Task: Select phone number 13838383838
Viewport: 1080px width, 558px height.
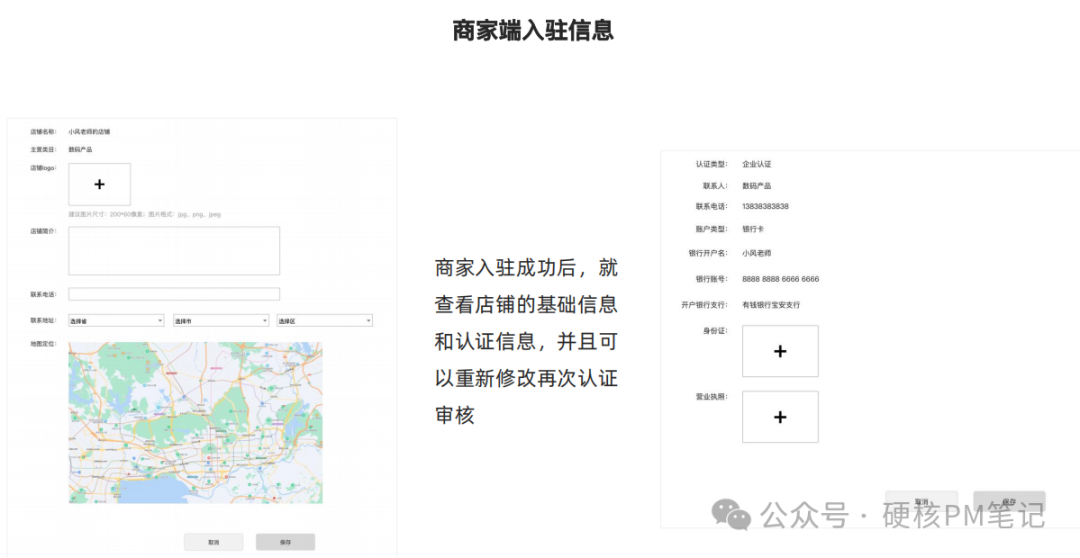Action: (x=765, y=206)
